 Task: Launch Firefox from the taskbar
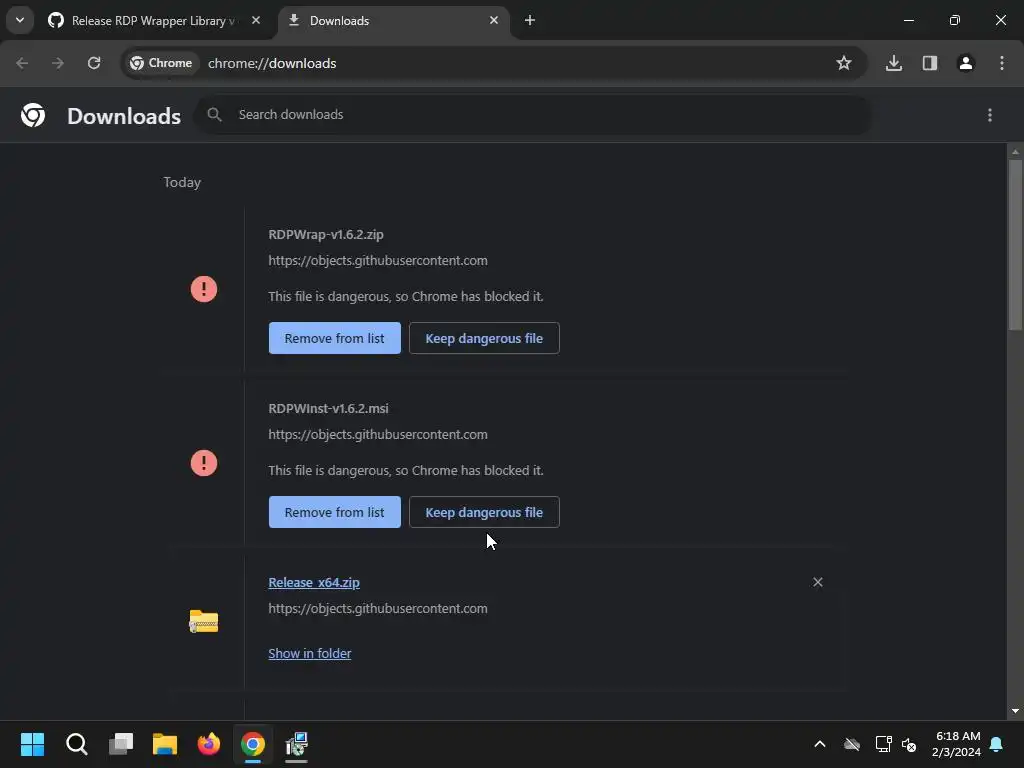(209, 744)
